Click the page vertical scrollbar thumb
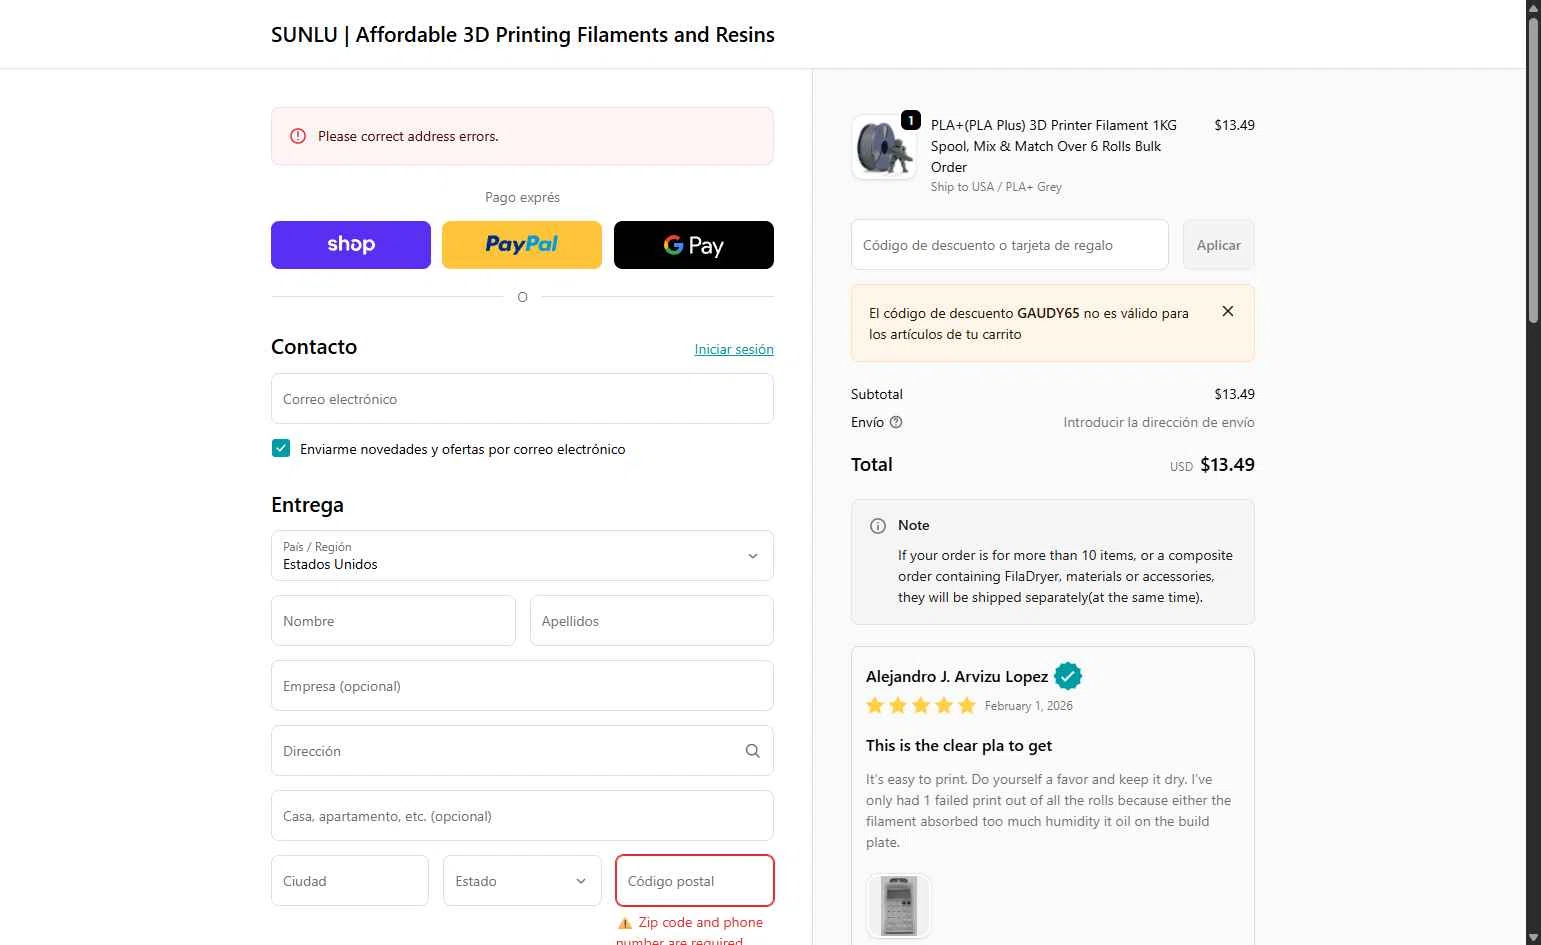The height and width of the screenshot is (945, 1541). pos(1533,170)
